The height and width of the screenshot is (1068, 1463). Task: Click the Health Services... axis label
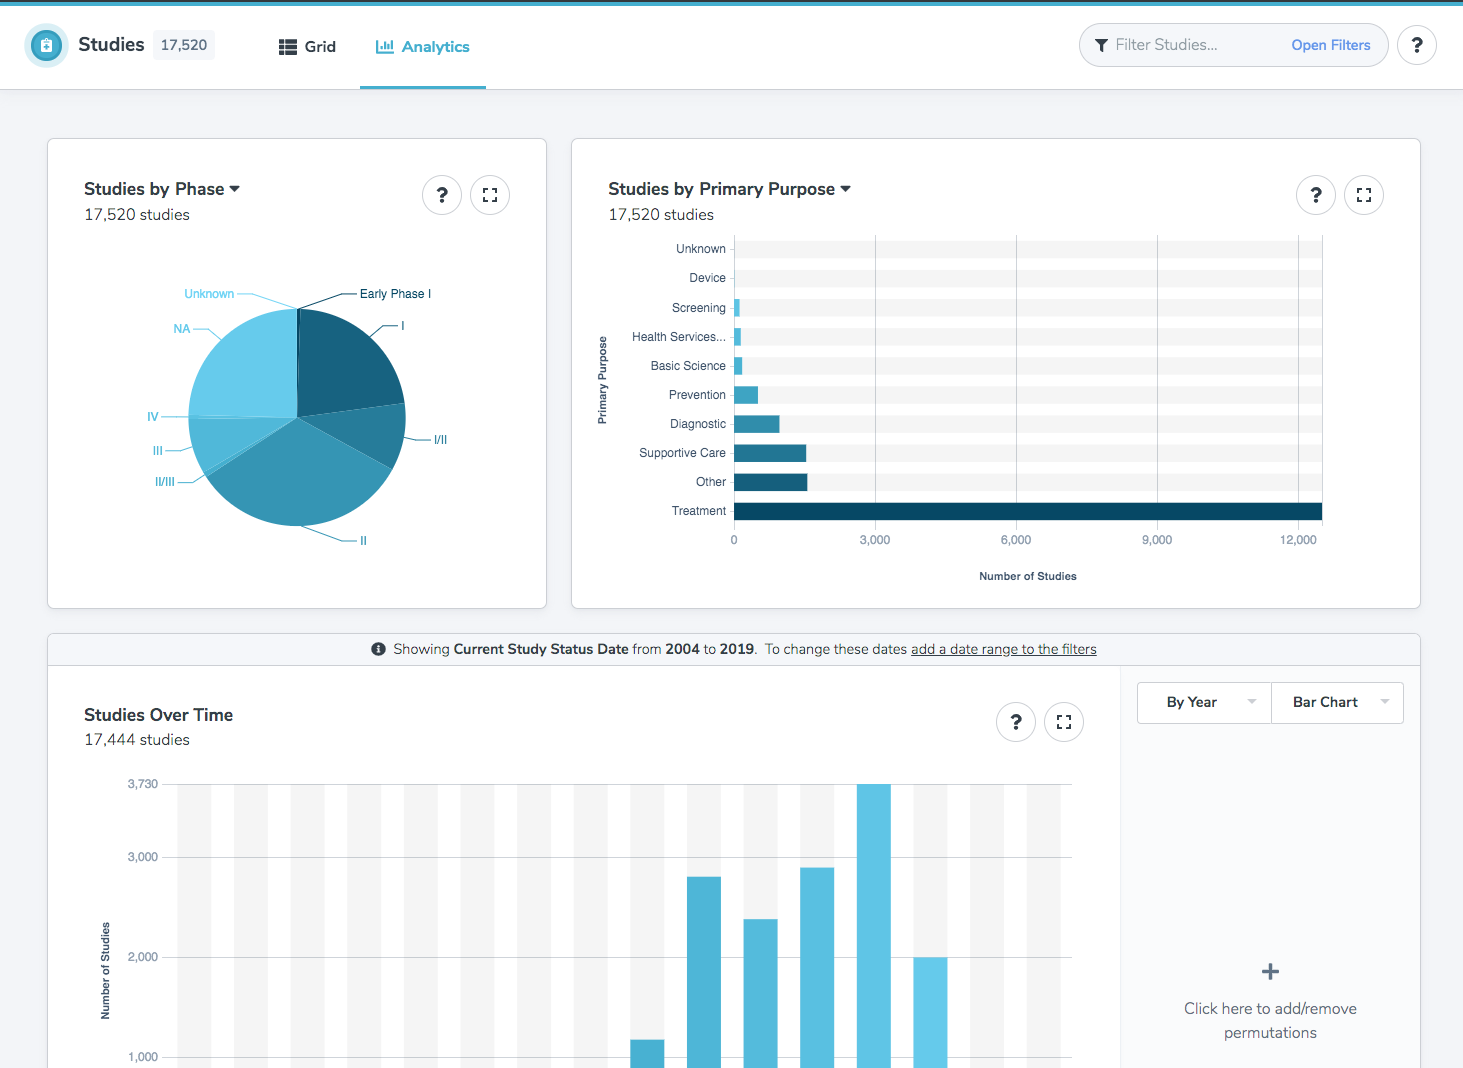coord(679,337)
